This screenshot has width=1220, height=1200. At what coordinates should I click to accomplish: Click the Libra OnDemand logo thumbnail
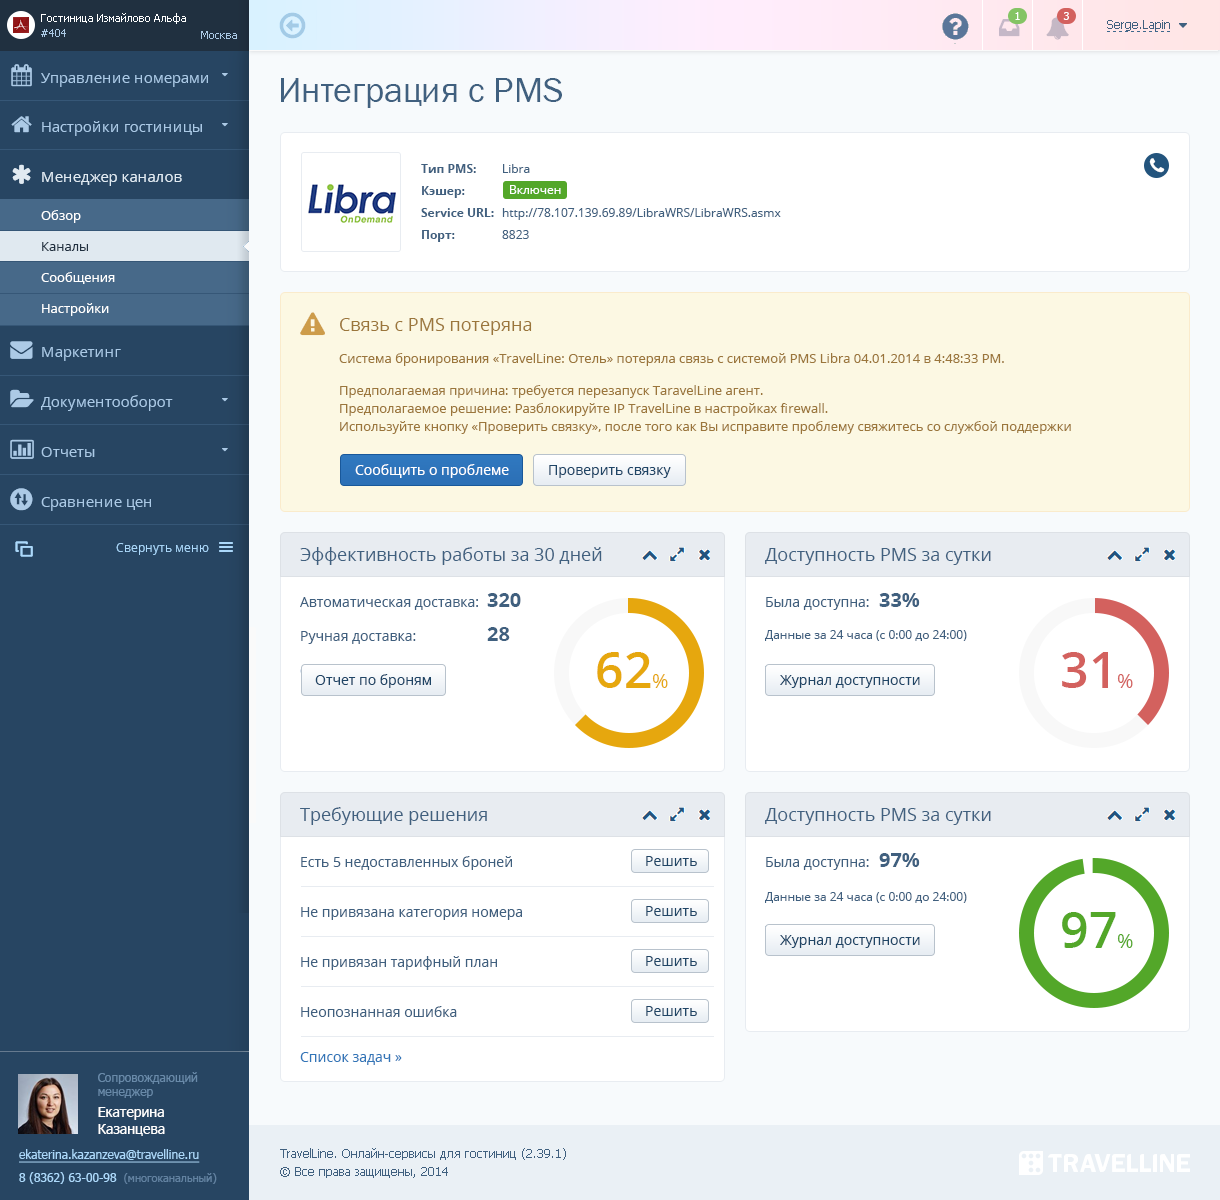click(x=351, y=202)
